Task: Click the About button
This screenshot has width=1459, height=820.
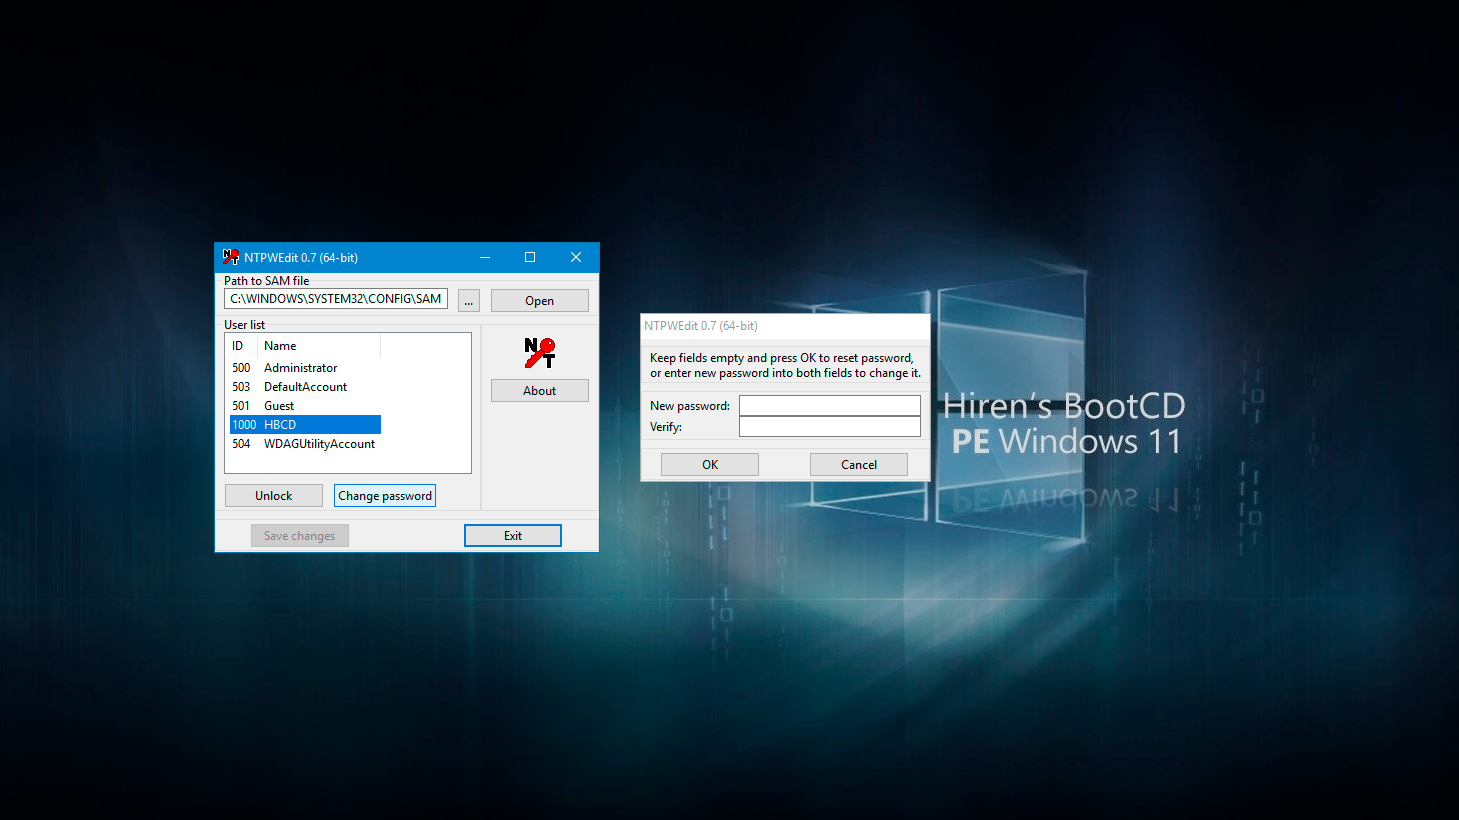Action: (539, 391)
